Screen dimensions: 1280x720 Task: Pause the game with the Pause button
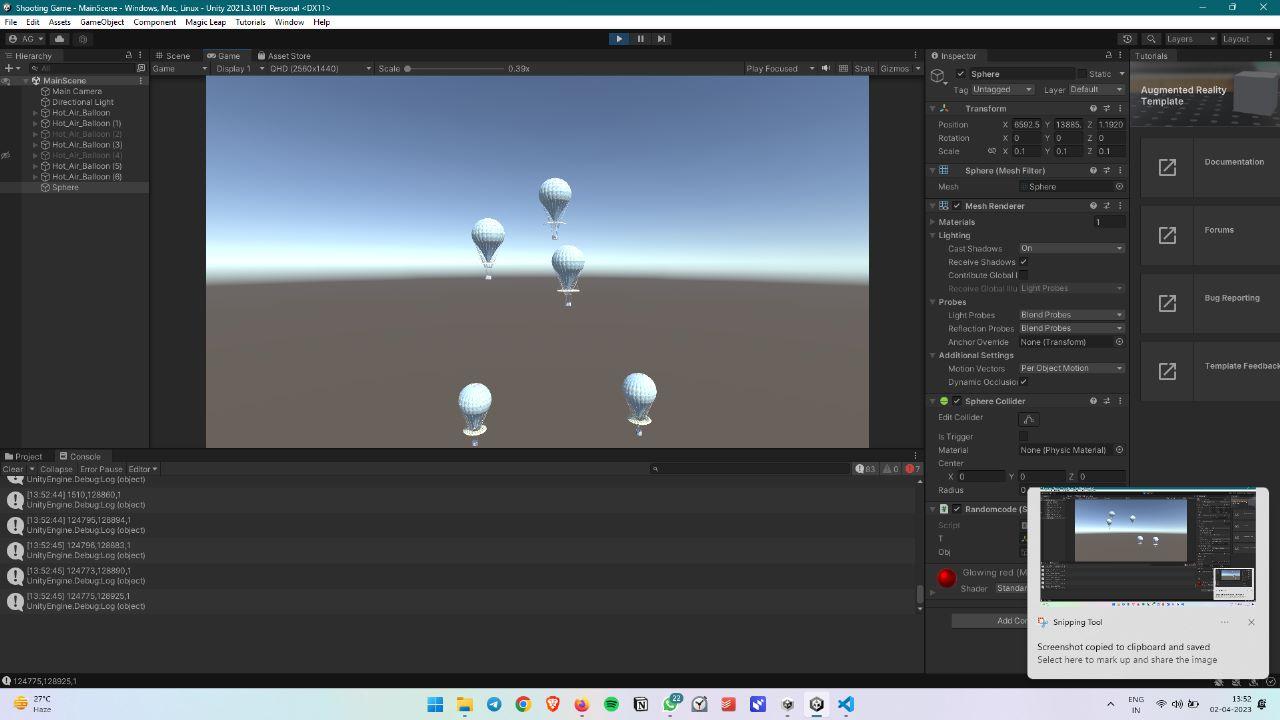(x=640, y=39)
